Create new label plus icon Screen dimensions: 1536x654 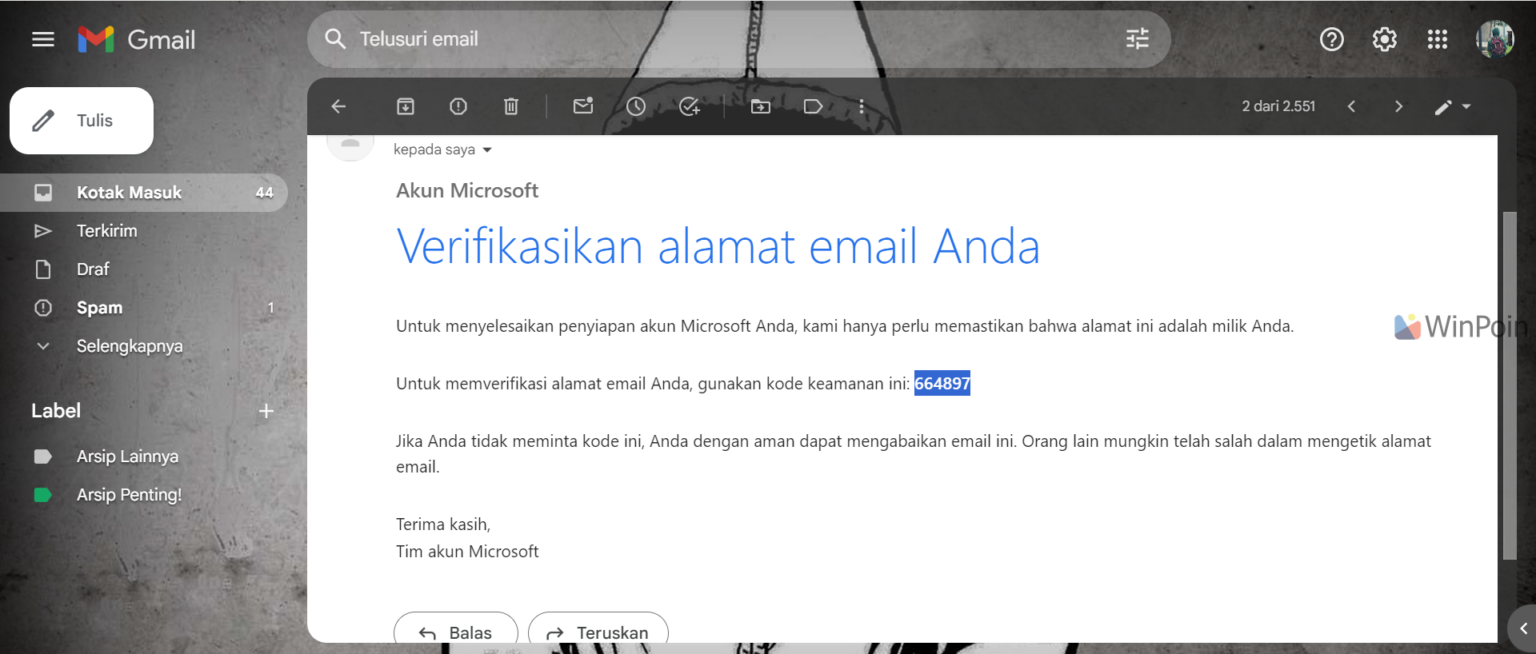266,411
